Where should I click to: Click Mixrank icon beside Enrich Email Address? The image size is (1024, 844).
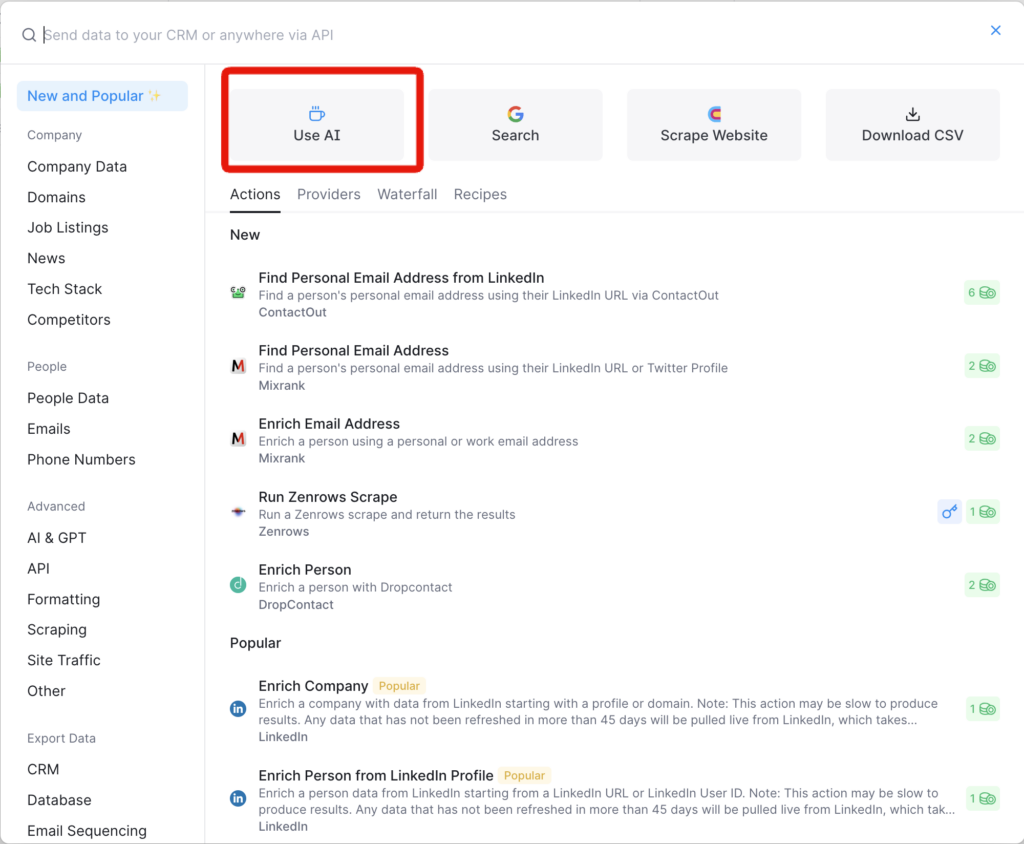click(238, 438)
